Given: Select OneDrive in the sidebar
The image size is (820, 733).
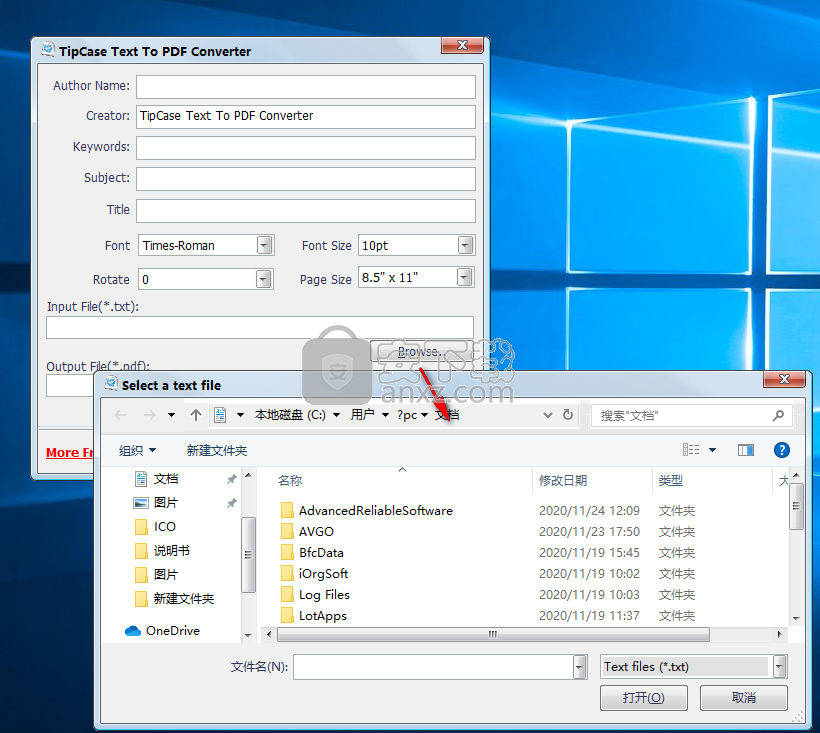Looking at the screenshot, I should coord(163,631).
